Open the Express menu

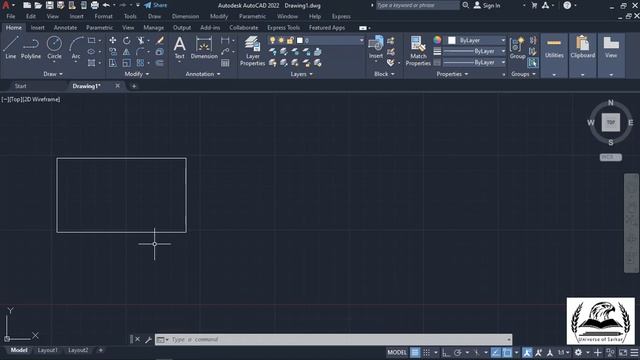pos(341,16)
